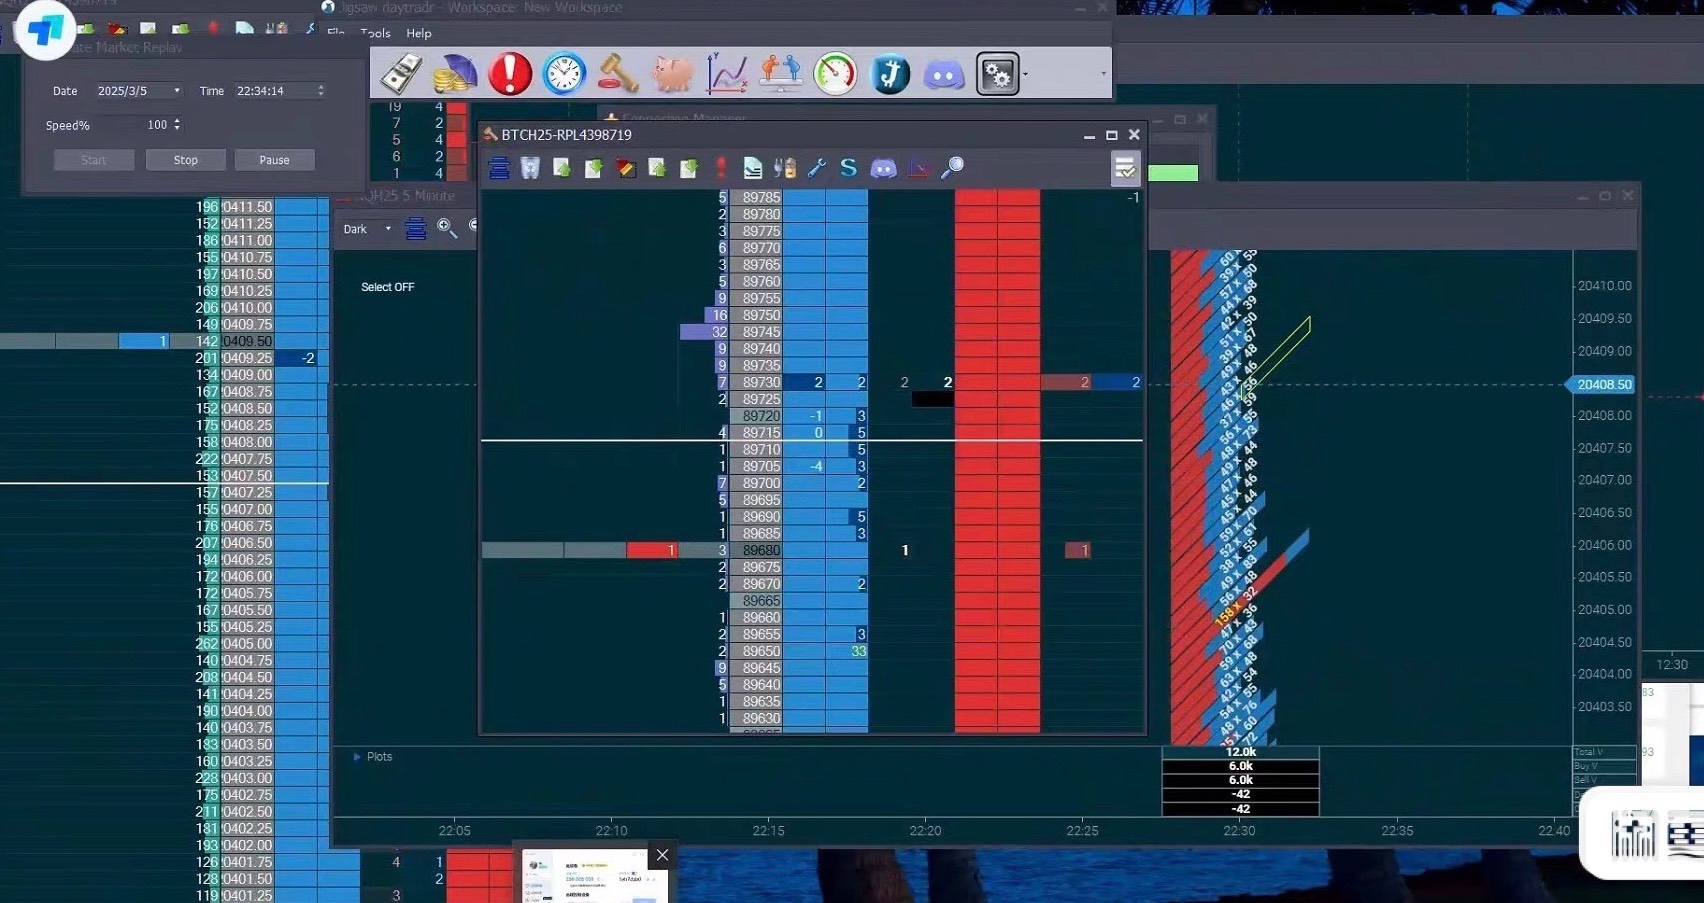This screenshot has width=1704, height=903.
Task: Click the Time field in Market Replay
Action: [273, 91]
